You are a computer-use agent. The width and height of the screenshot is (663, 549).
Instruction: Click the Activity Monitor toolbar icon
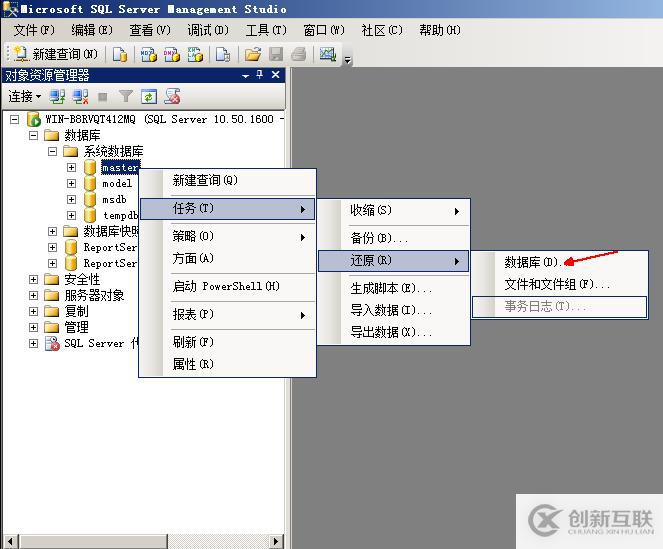pyautogui.click(x=328, y=54)
